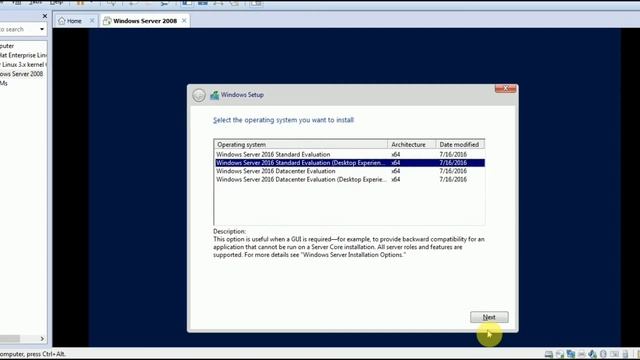Click the network adapter status bar icon
This screenshot has width=640, height=360.
[571, 354]
